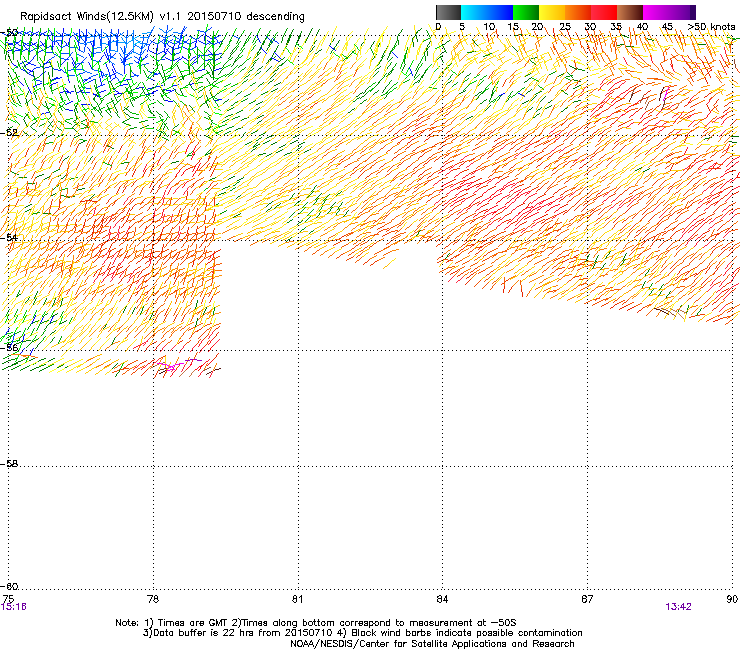Image resolution: width=740 pixels, height=650 pixels.
Task: Click the 84 longitude axis label
Action: coord(442,599)
